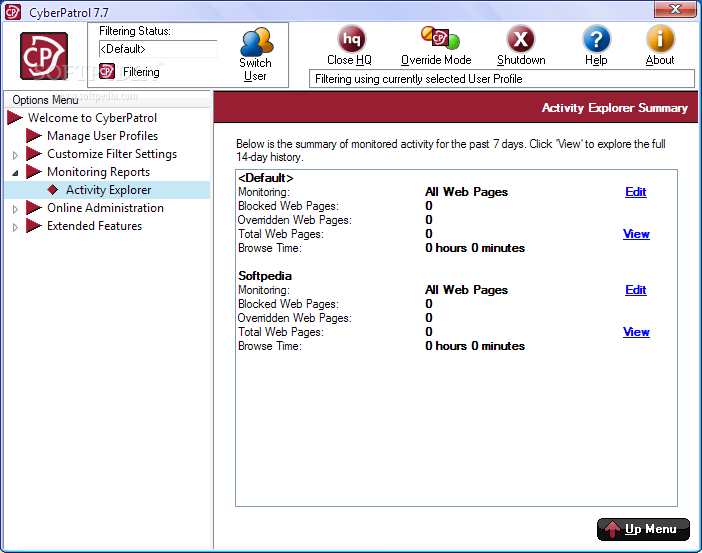Image resolution: width=702 pixels, height=553 pixels.
Task: Click red arrow beside Online Administration
Action: [x=34, y=208]
